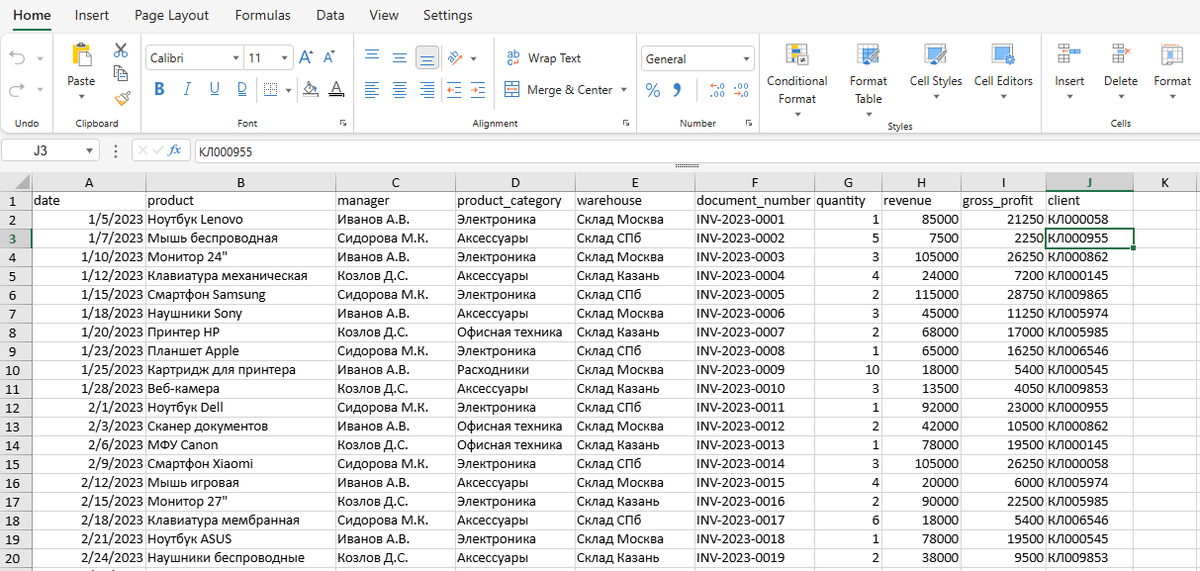
Task: Open the number format dropdown showing General
Action: tap(746, 59)
